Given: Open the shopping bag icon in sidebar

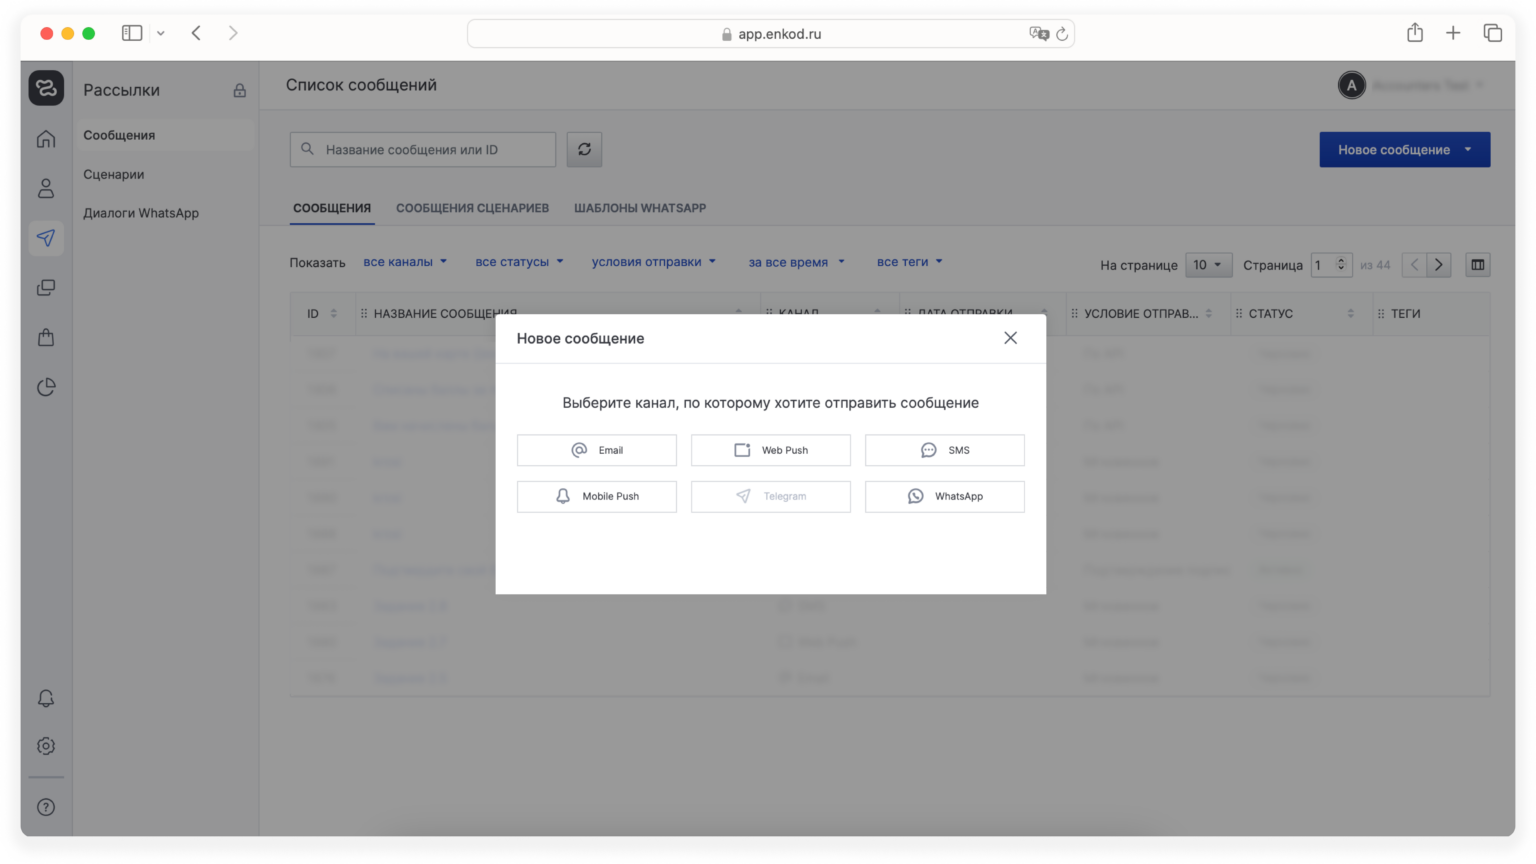Looking at the screenshot, I should (x=46, y=338).
